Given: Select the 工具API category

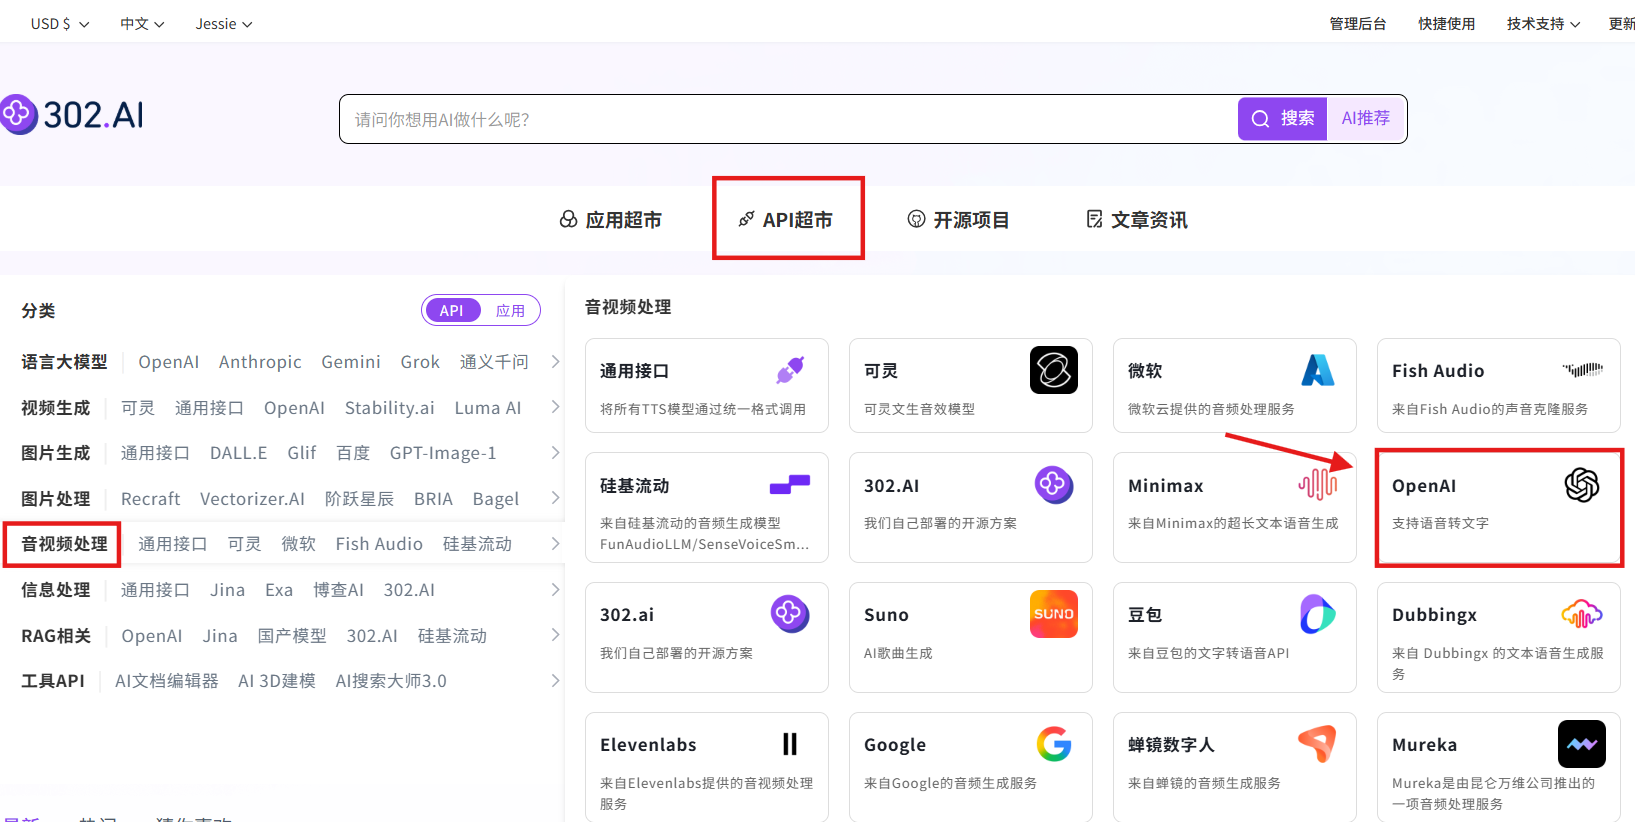Looking at the screenshot, I should point(53,681).
